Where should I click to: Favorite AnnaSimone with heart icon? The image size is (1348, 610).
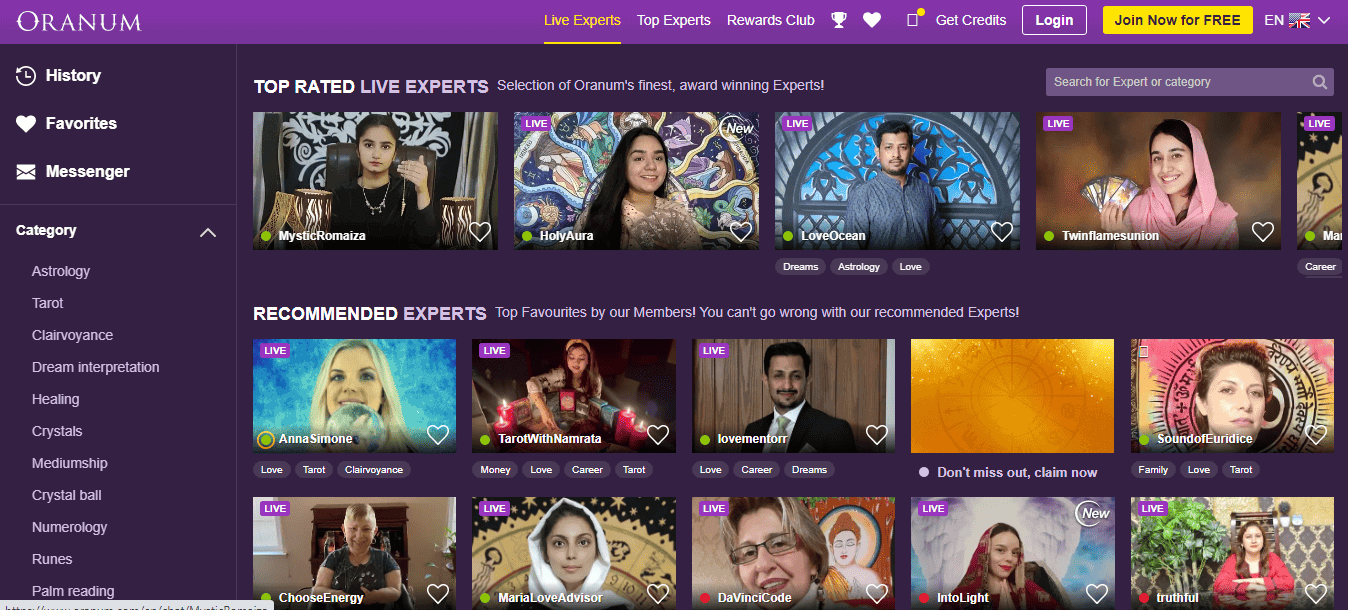pyautogui.click(x=438, y=435)
